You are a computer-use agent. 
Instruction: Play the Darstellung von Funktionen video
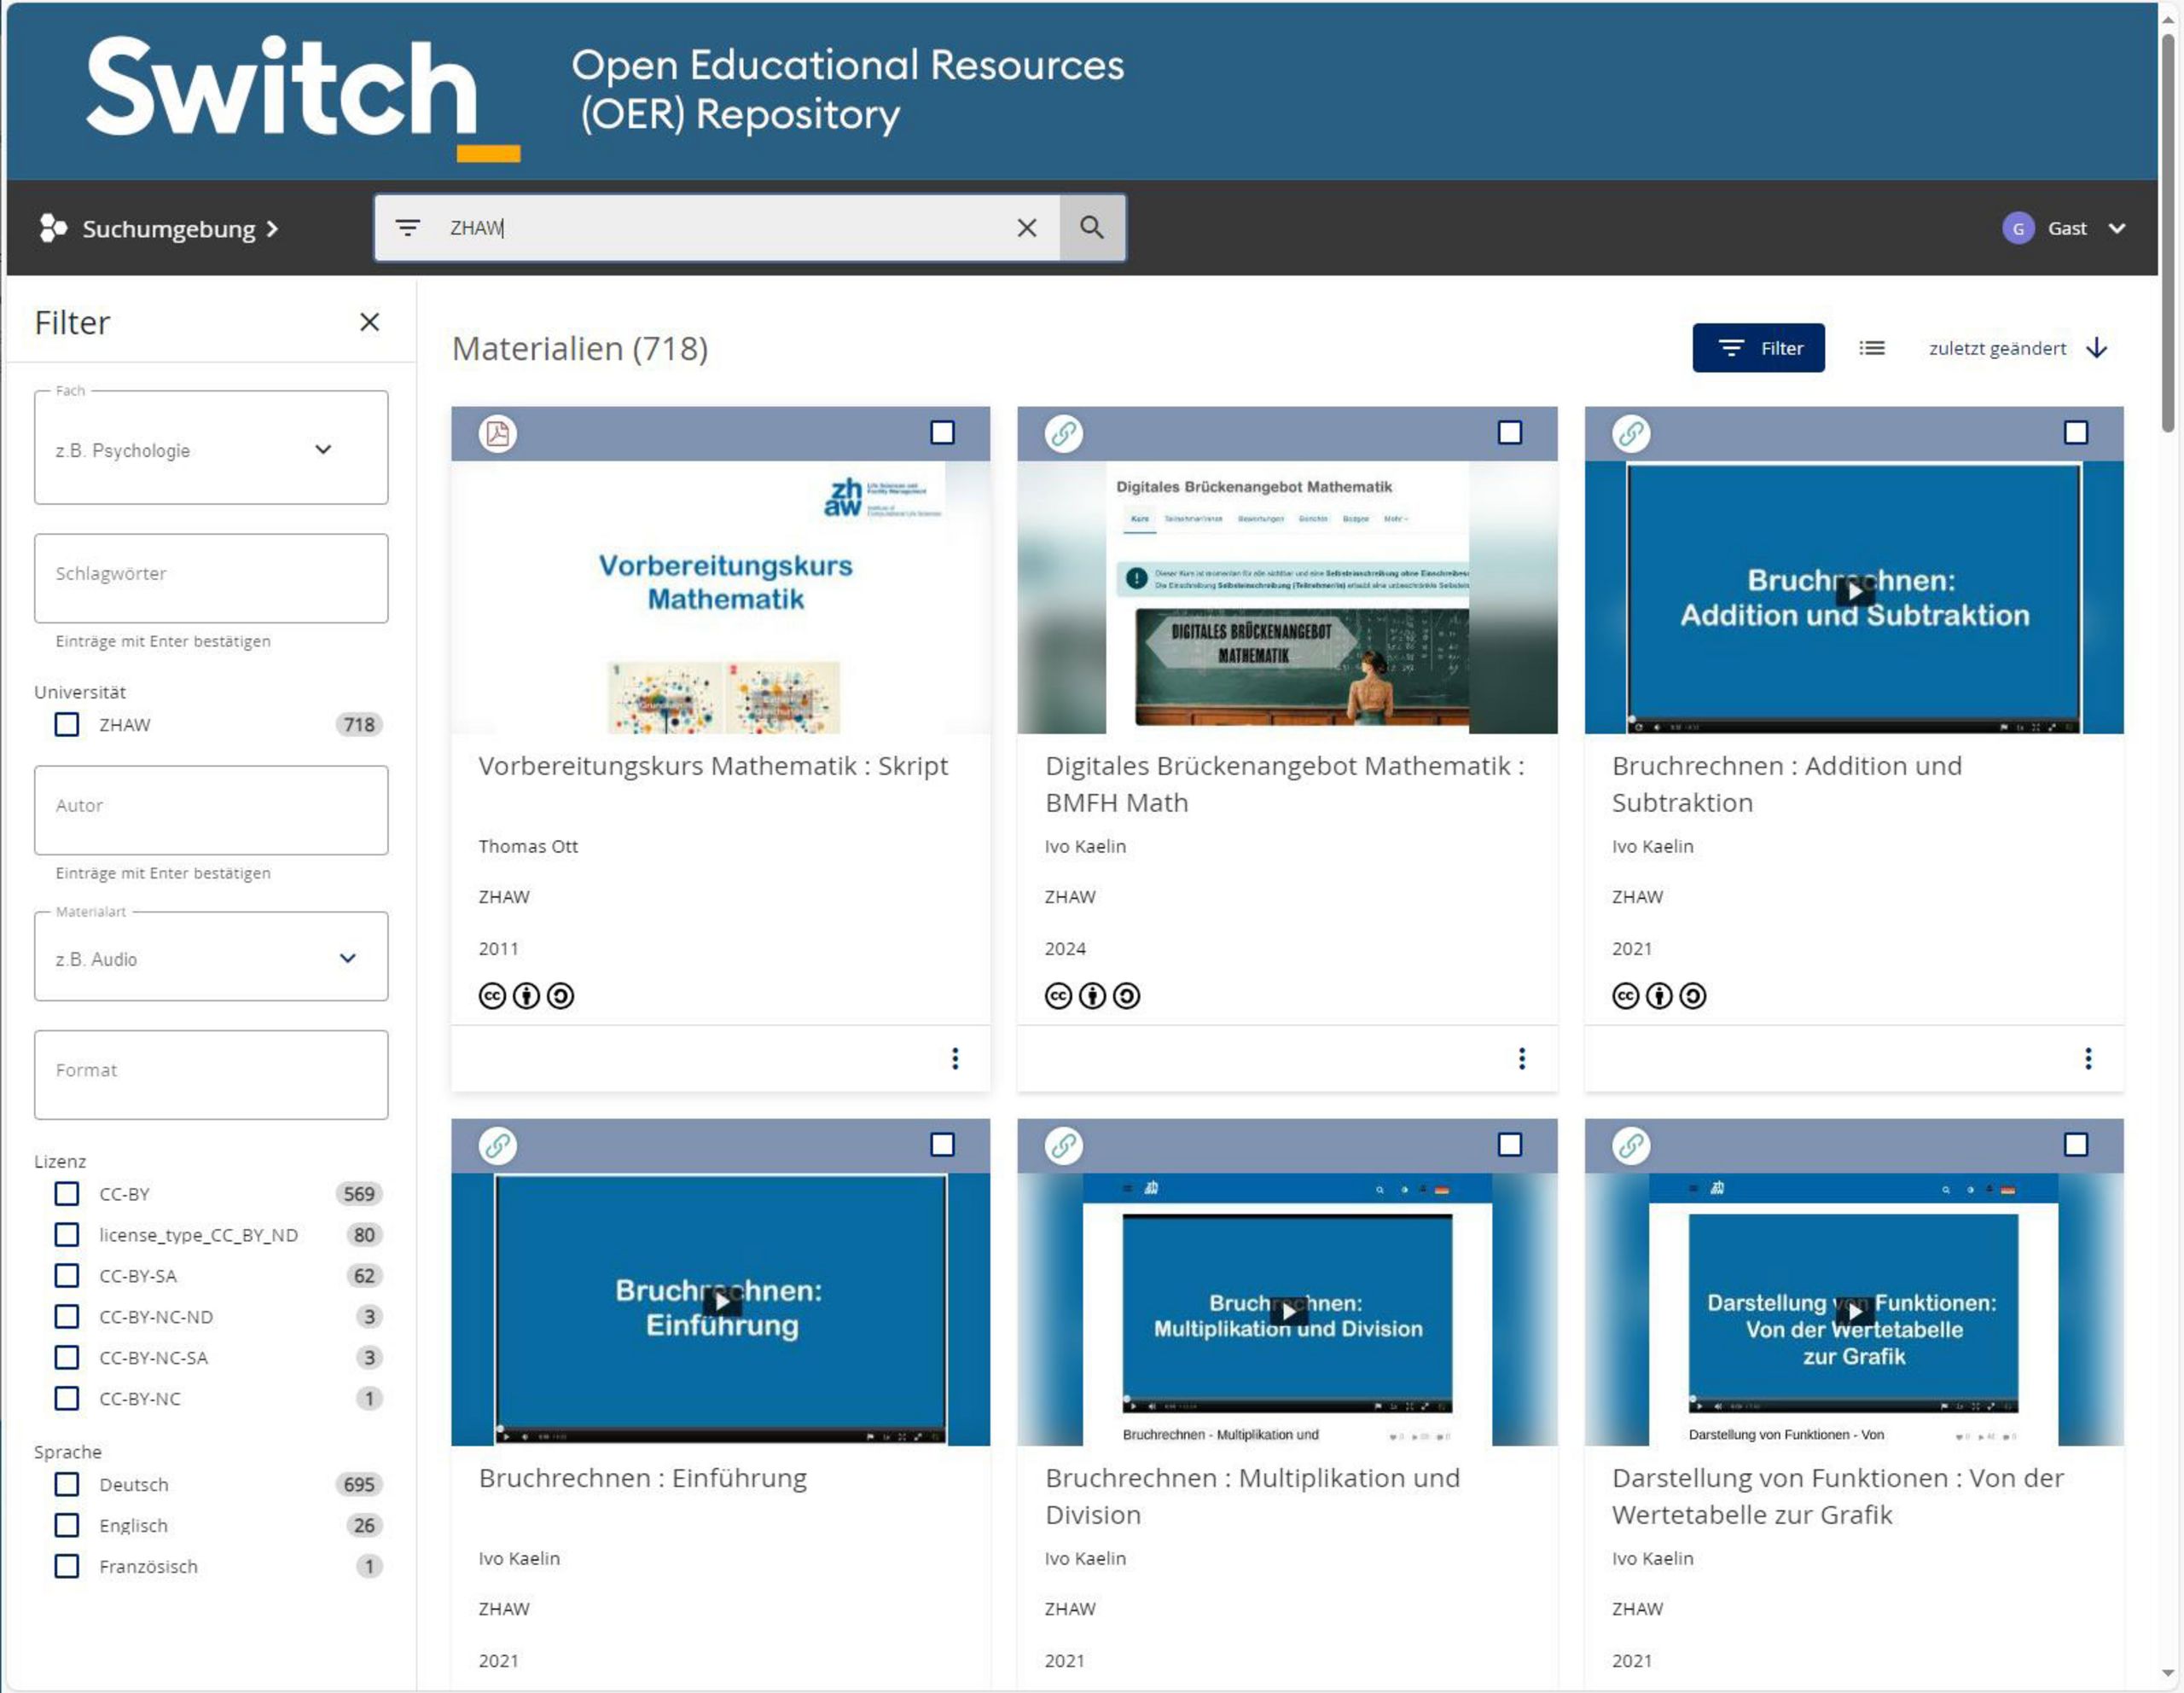pos(1855,1312)
